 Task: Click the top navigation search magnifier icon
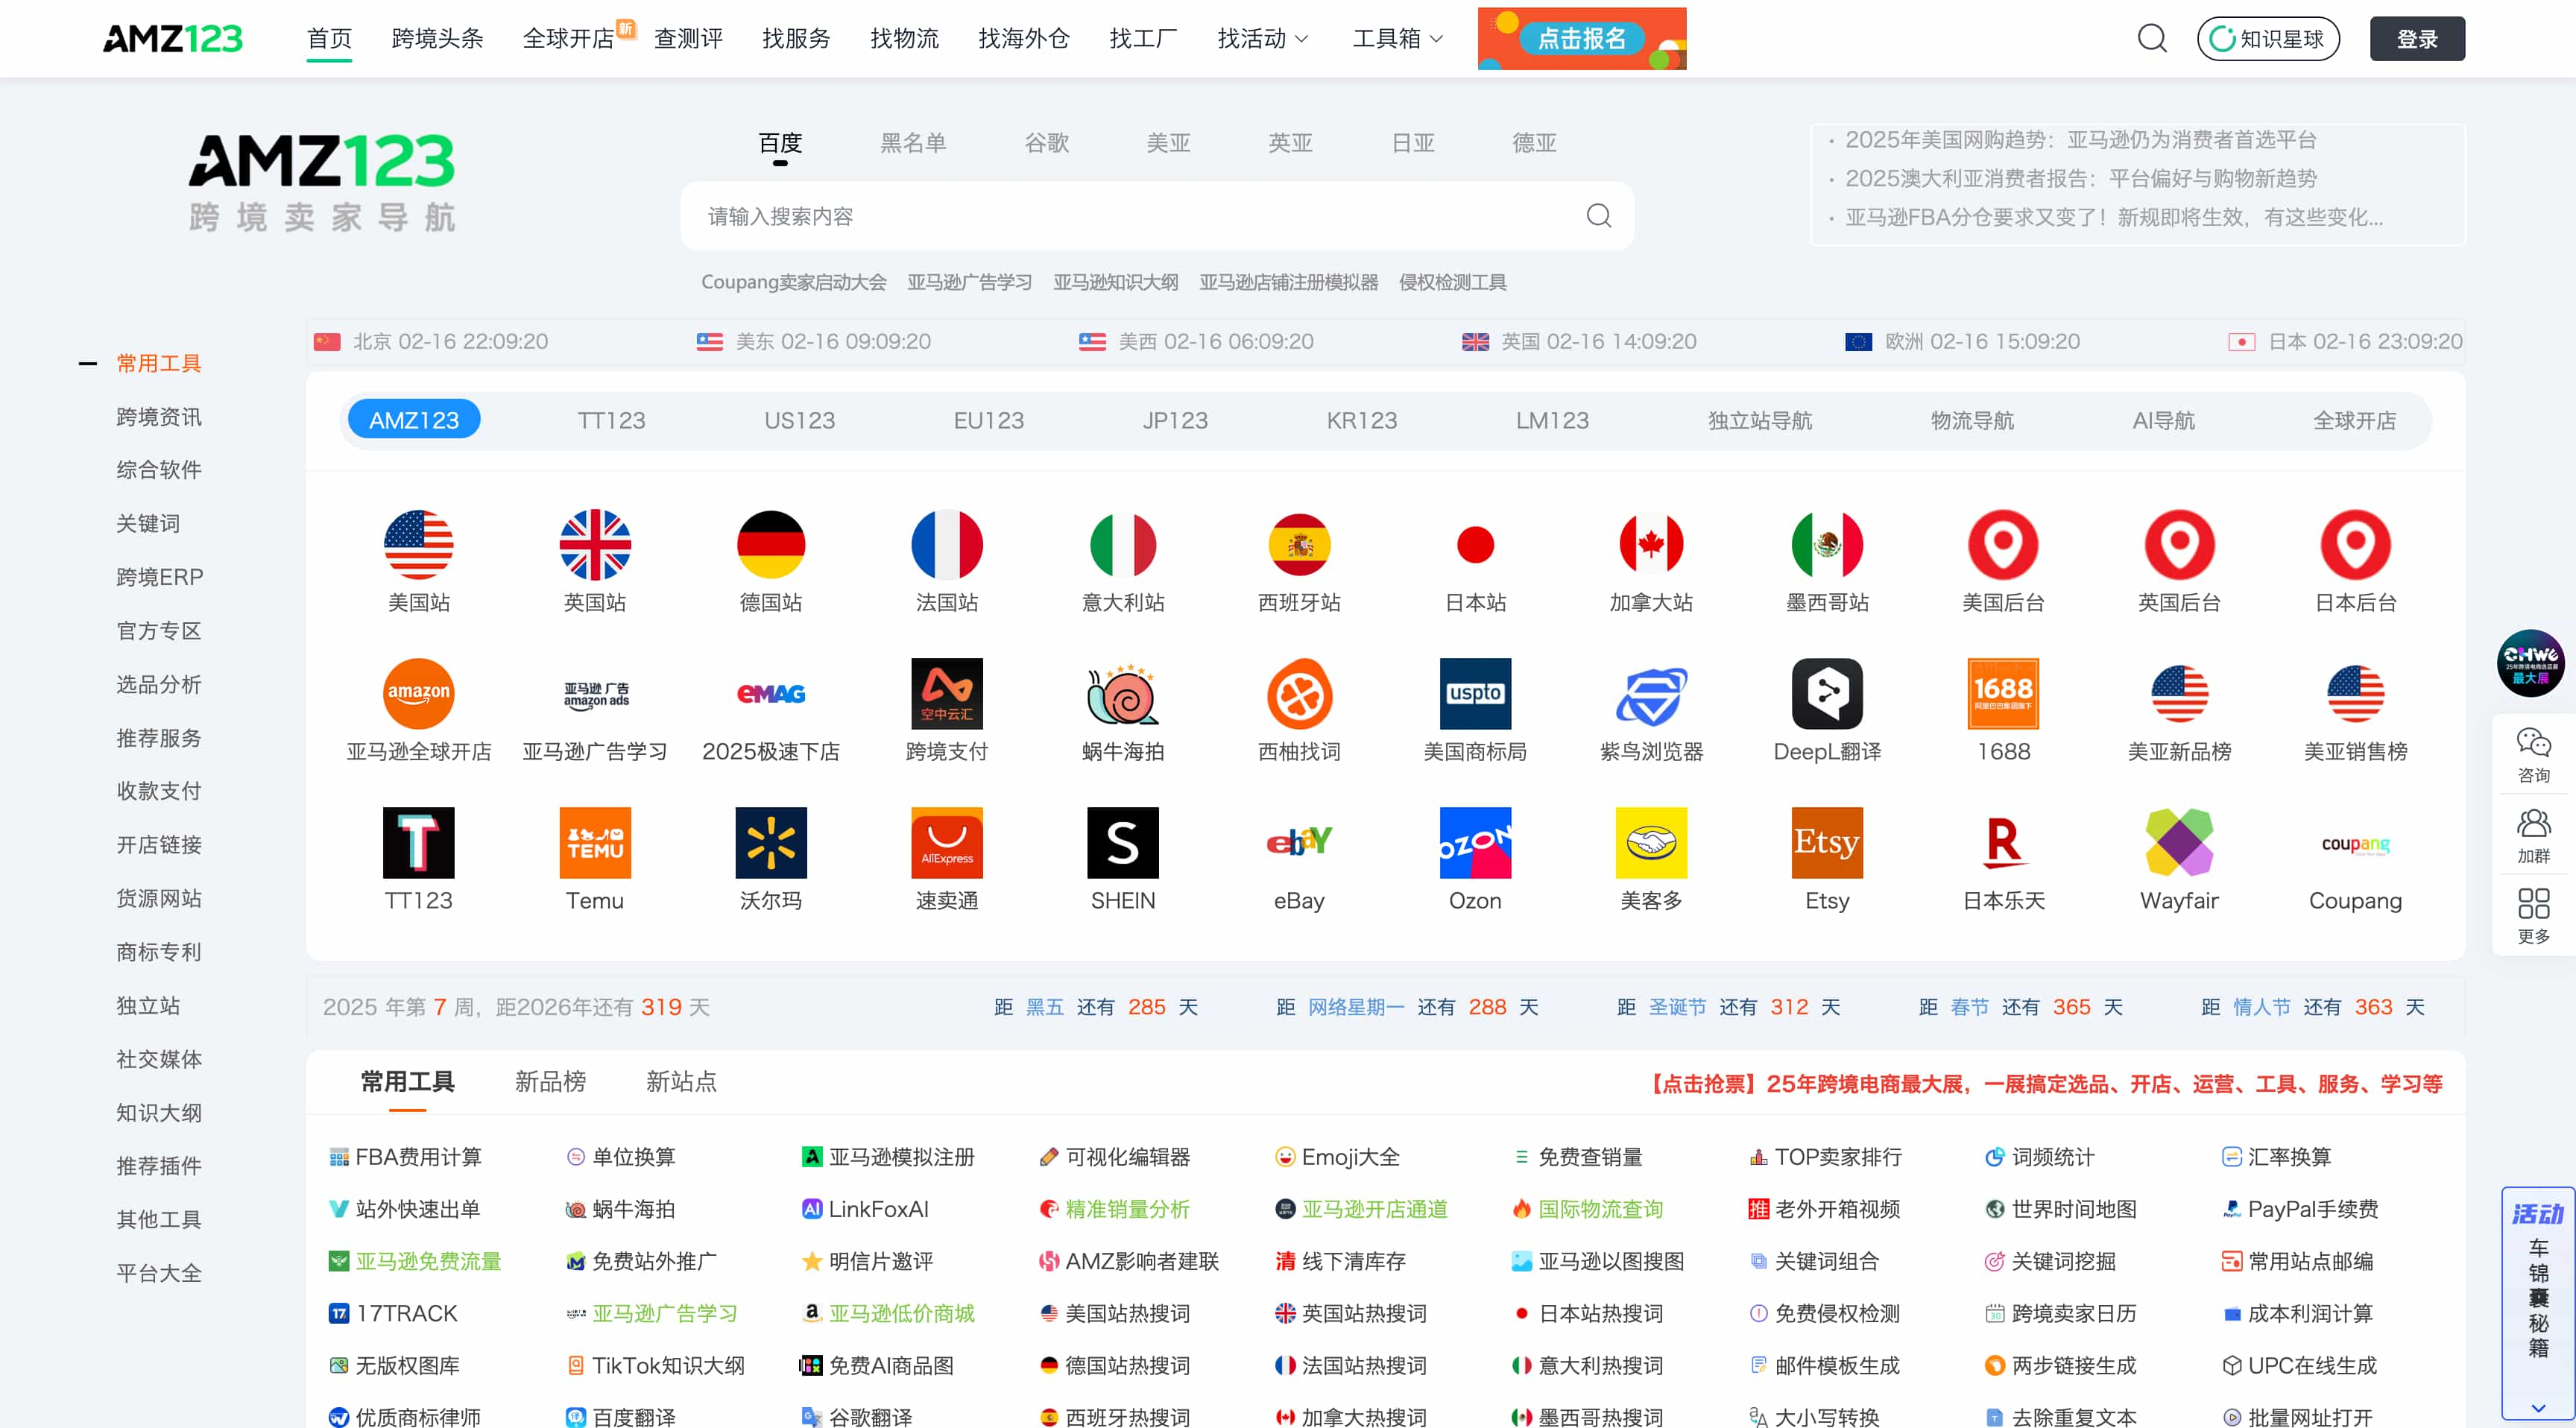pyautogui.click(x=2152, y=39)
